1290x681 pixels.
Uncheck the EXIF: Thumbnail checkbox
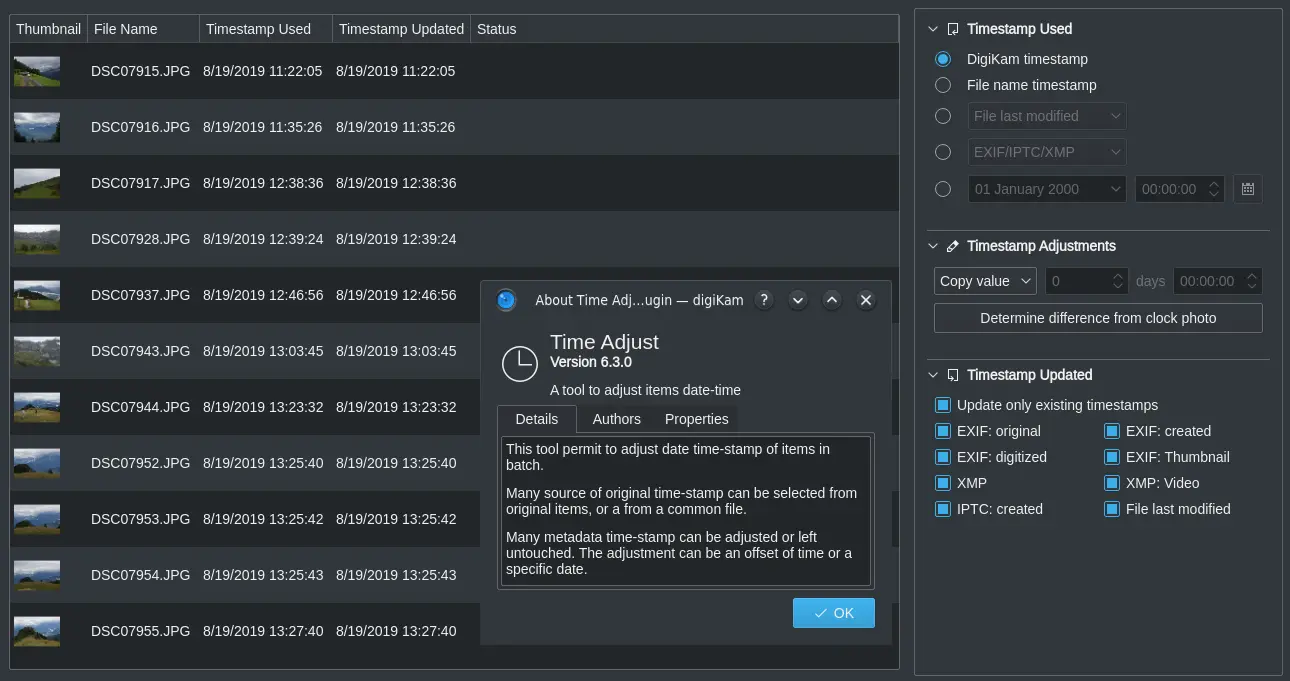(1111, 457)
